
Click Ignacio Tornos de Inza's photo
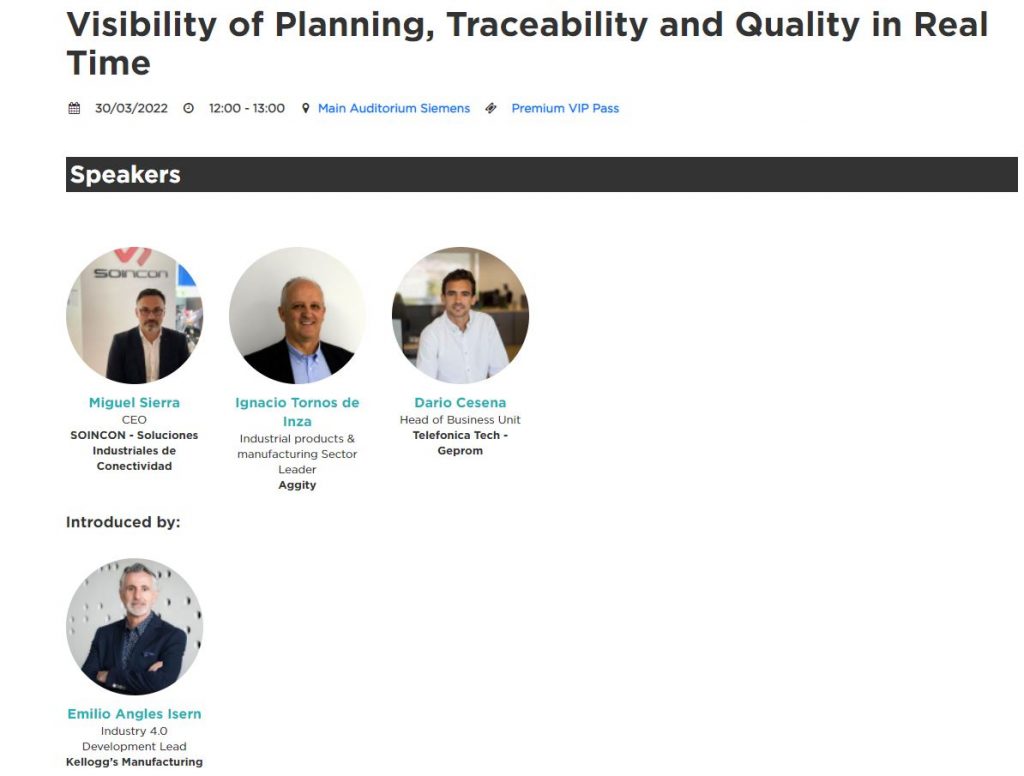[297, 316]
